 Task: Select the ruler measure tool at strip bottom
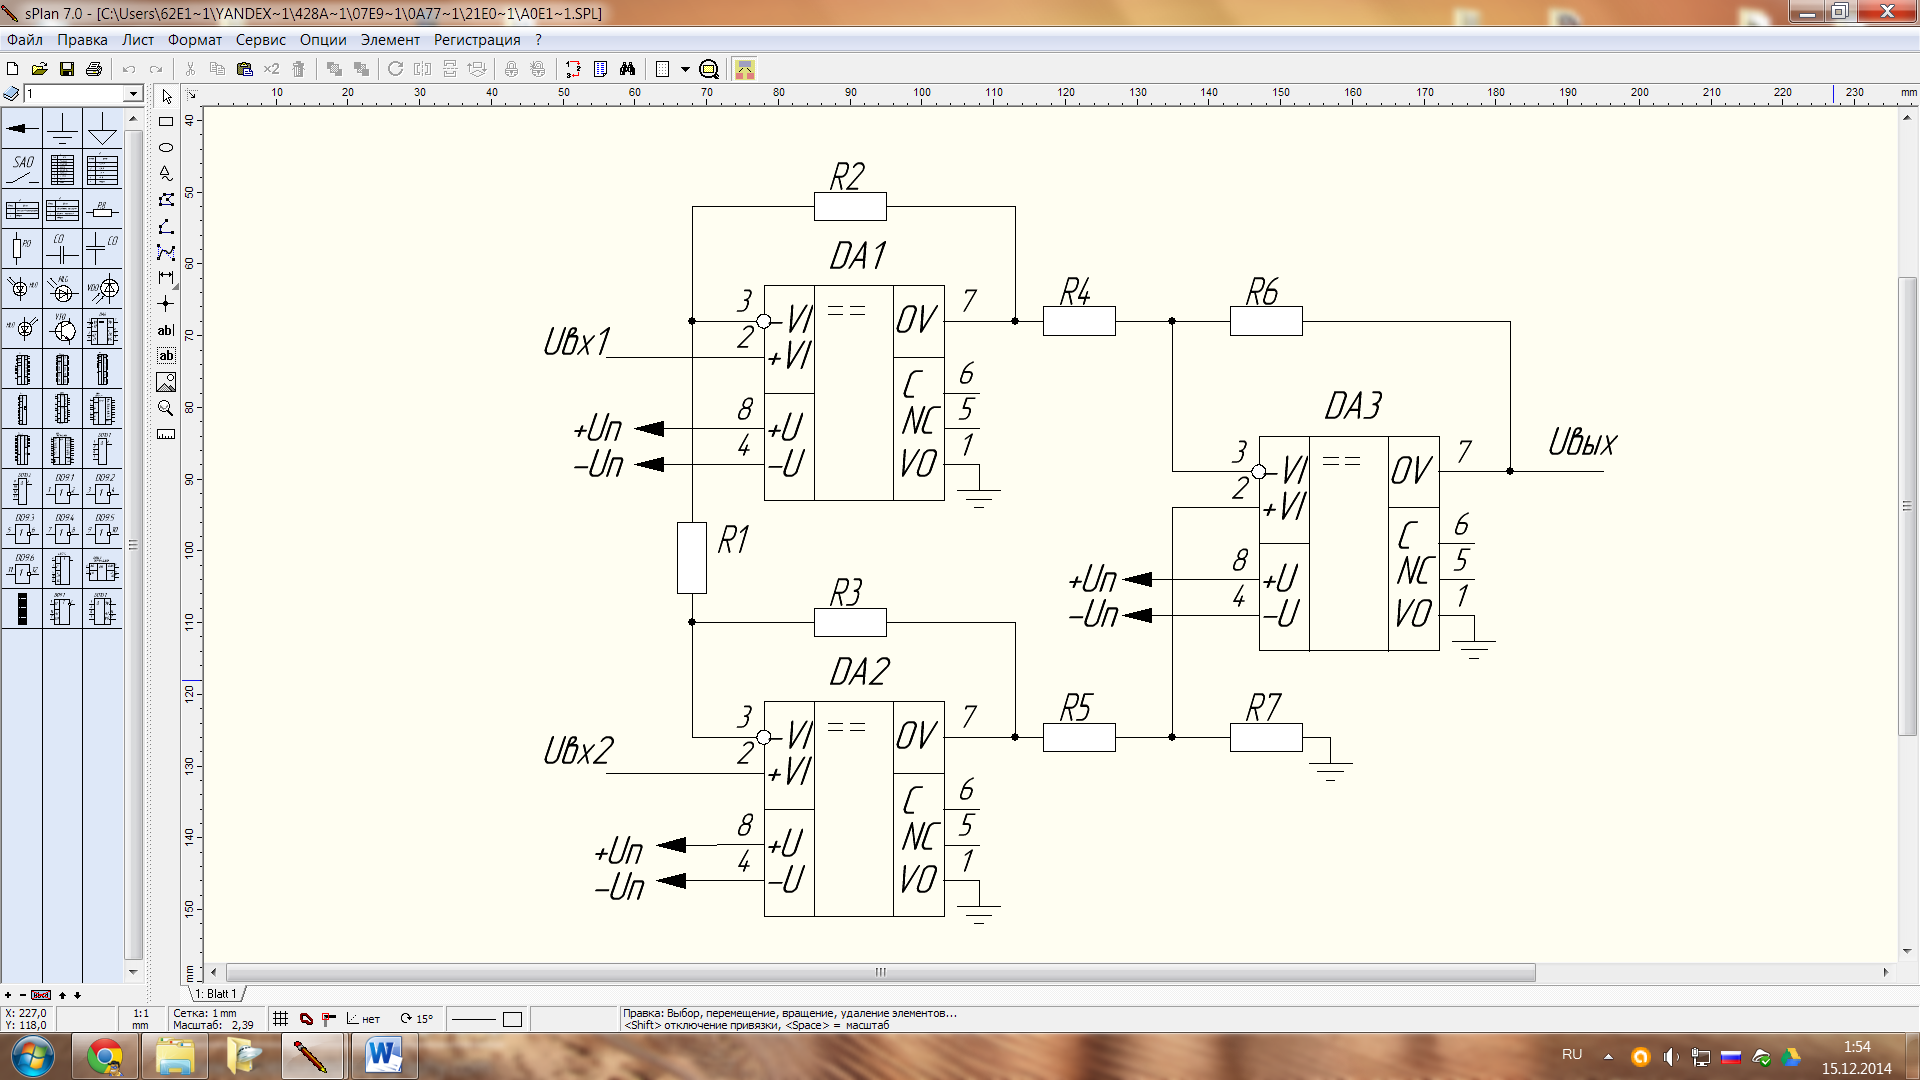pos(166,434)
